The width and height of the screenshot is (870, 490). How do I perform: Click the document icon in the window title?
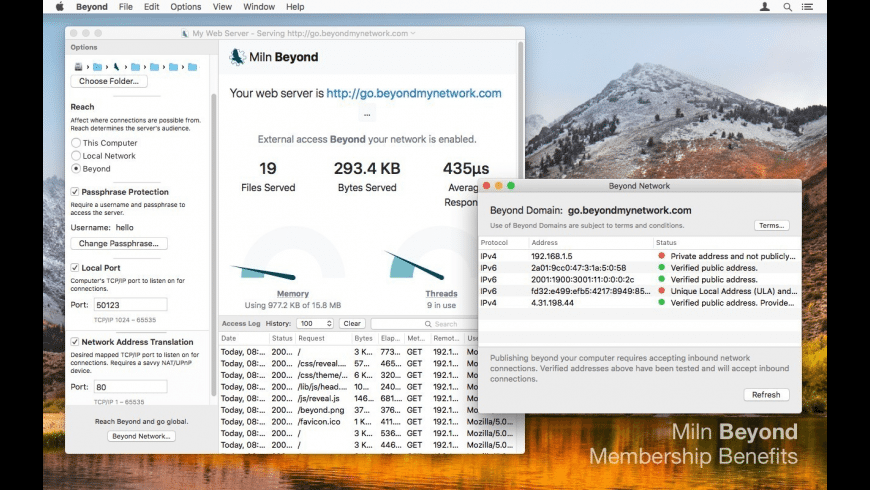[185, 33]
